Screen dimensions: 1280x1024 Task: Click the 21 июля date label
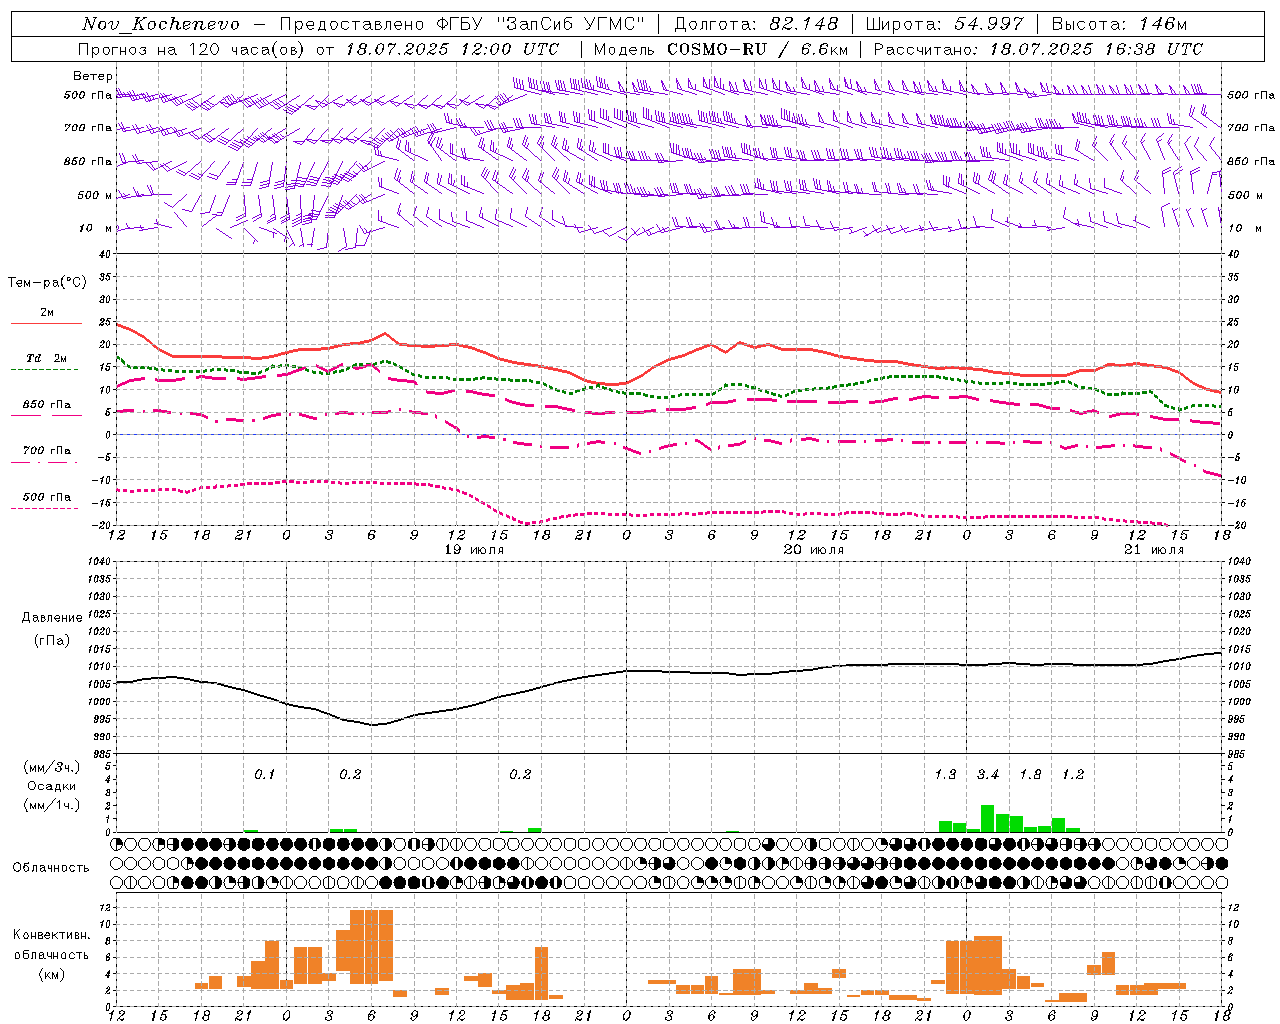[1154, 549]
